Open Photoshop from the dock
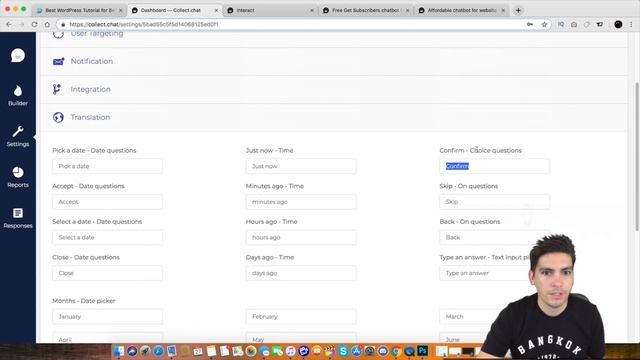This screenshot has width=640, height=360. point(422,351)
